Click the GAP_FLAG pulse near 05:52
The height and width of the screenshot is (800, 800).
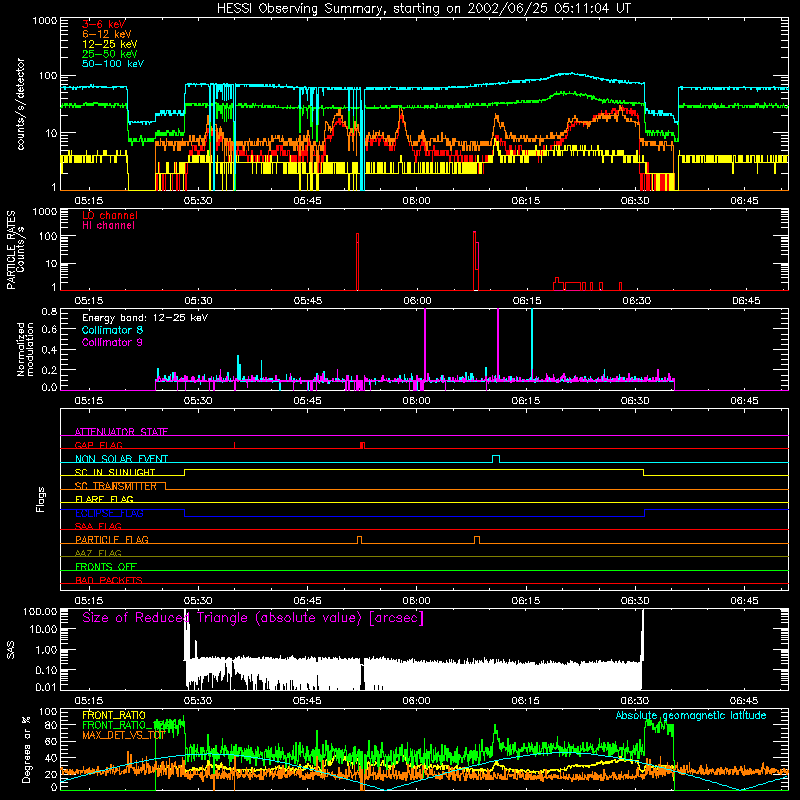click(x=362, y=445)
